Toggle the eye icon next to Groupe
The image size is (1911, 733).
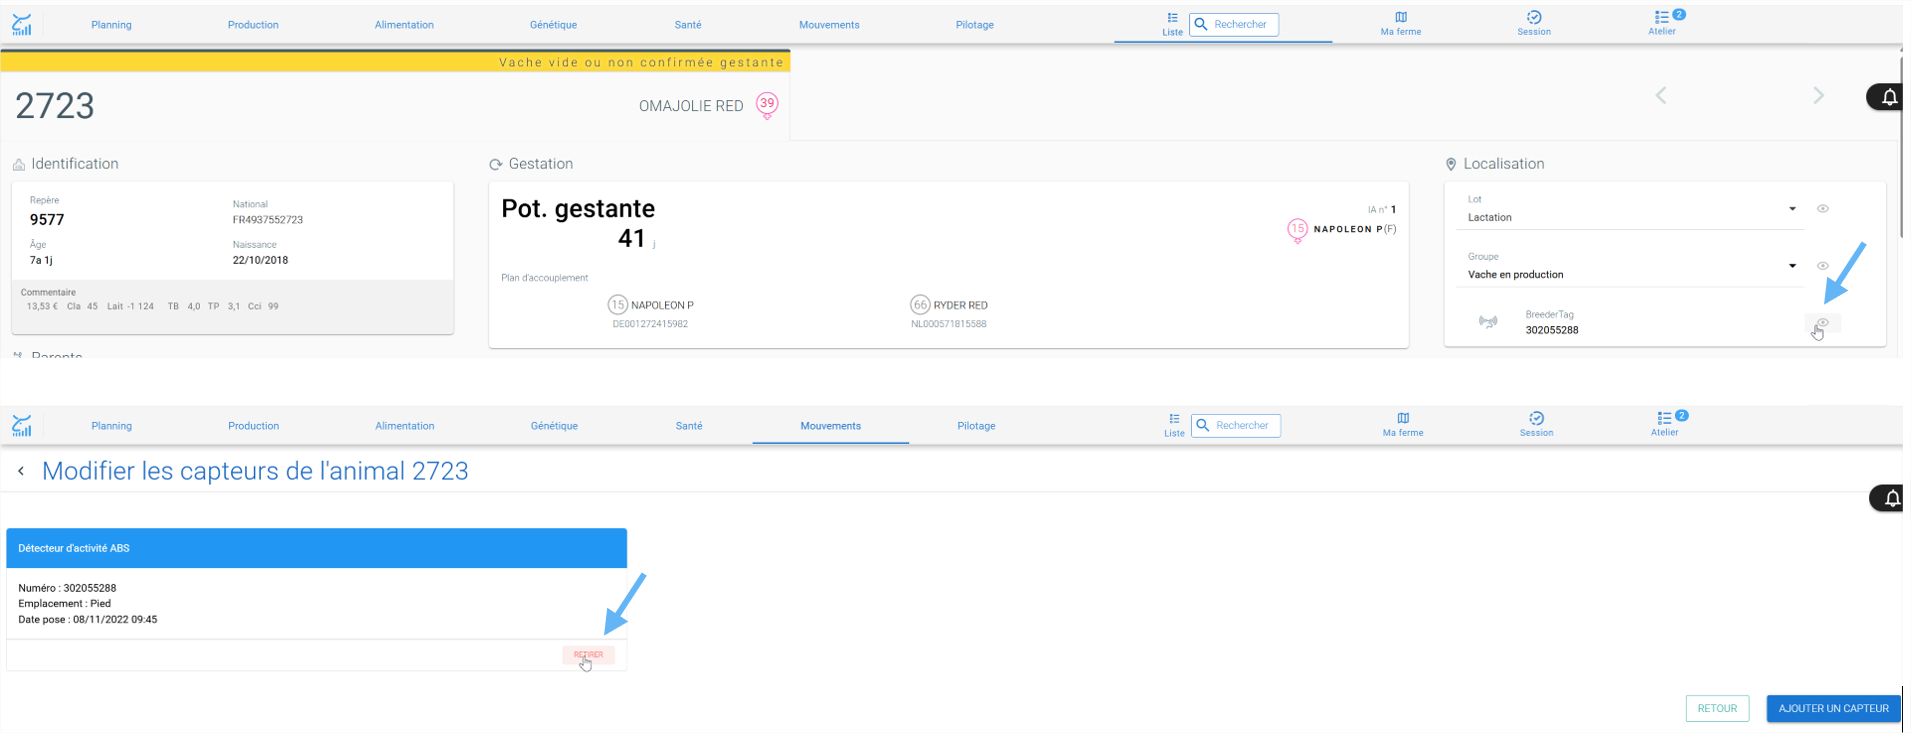pyautogui.click(x=1823, y=266)
